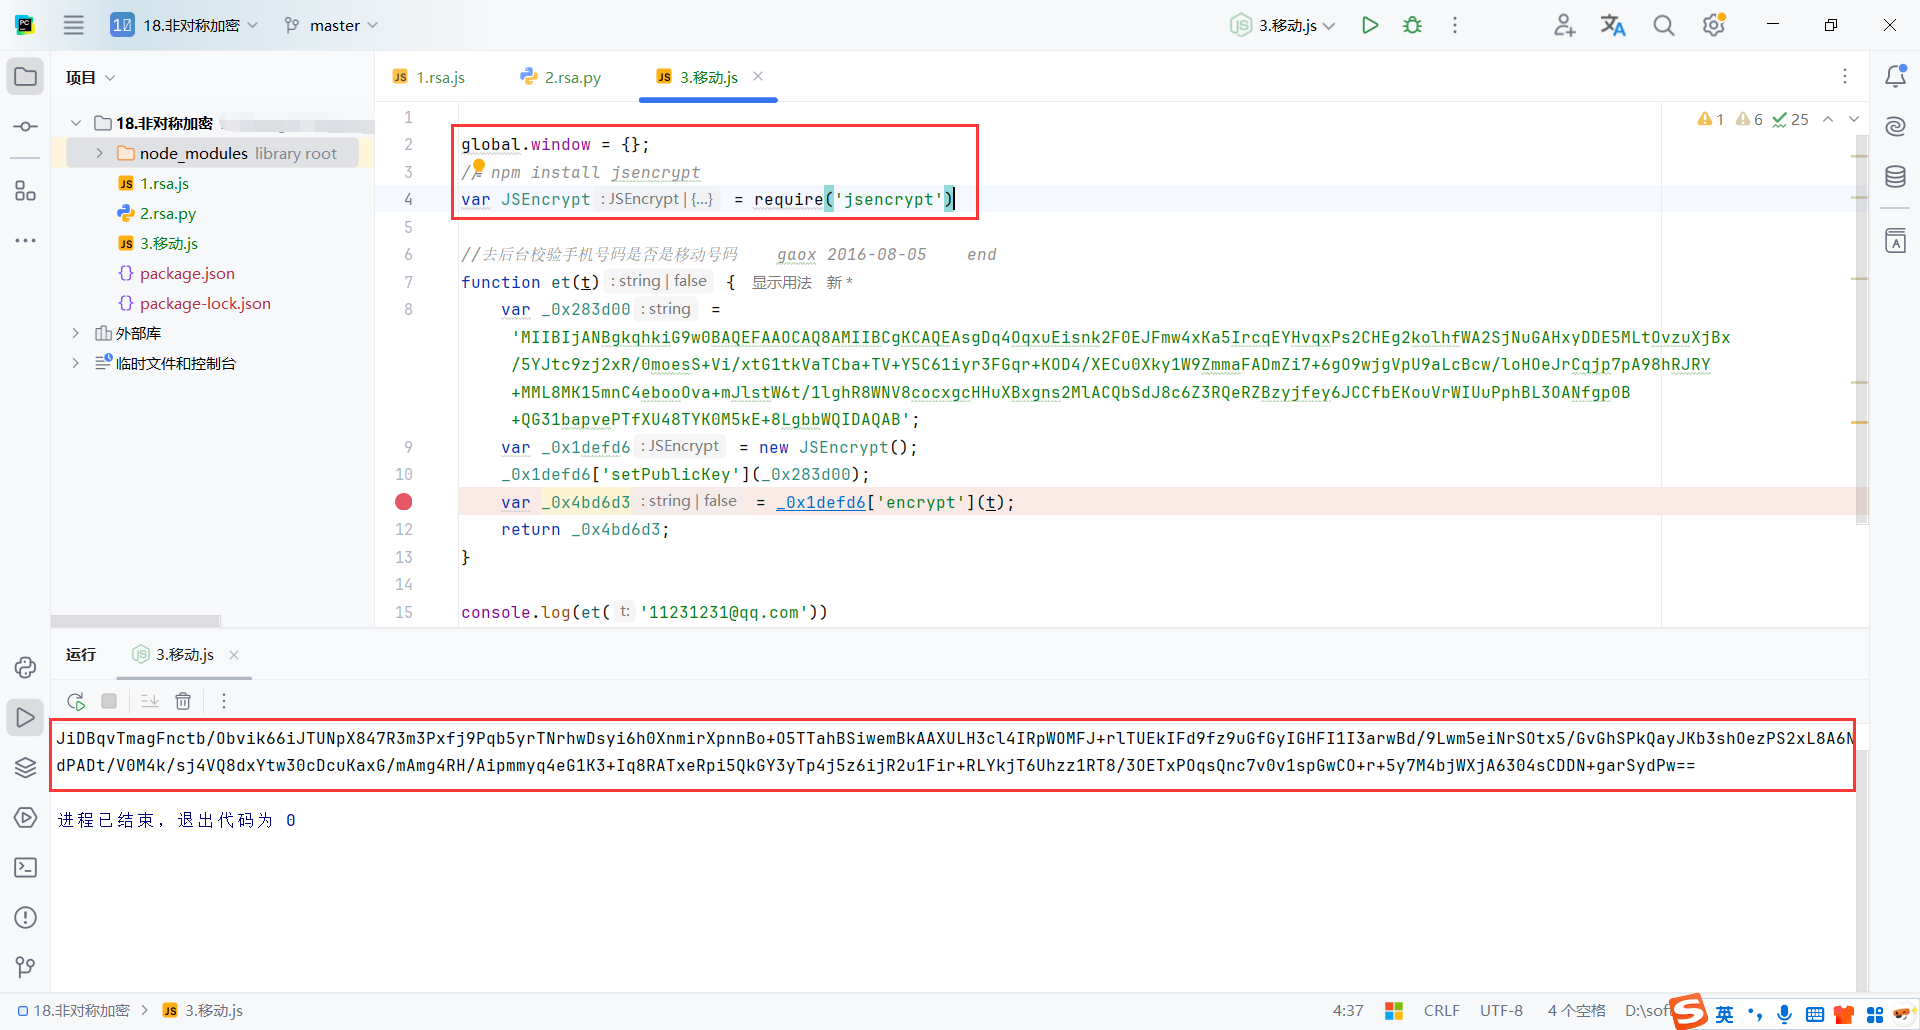Click the 3.移动.js status bar breadcrumb
Screen dimensions: 1920x1030
point(203,1011)
